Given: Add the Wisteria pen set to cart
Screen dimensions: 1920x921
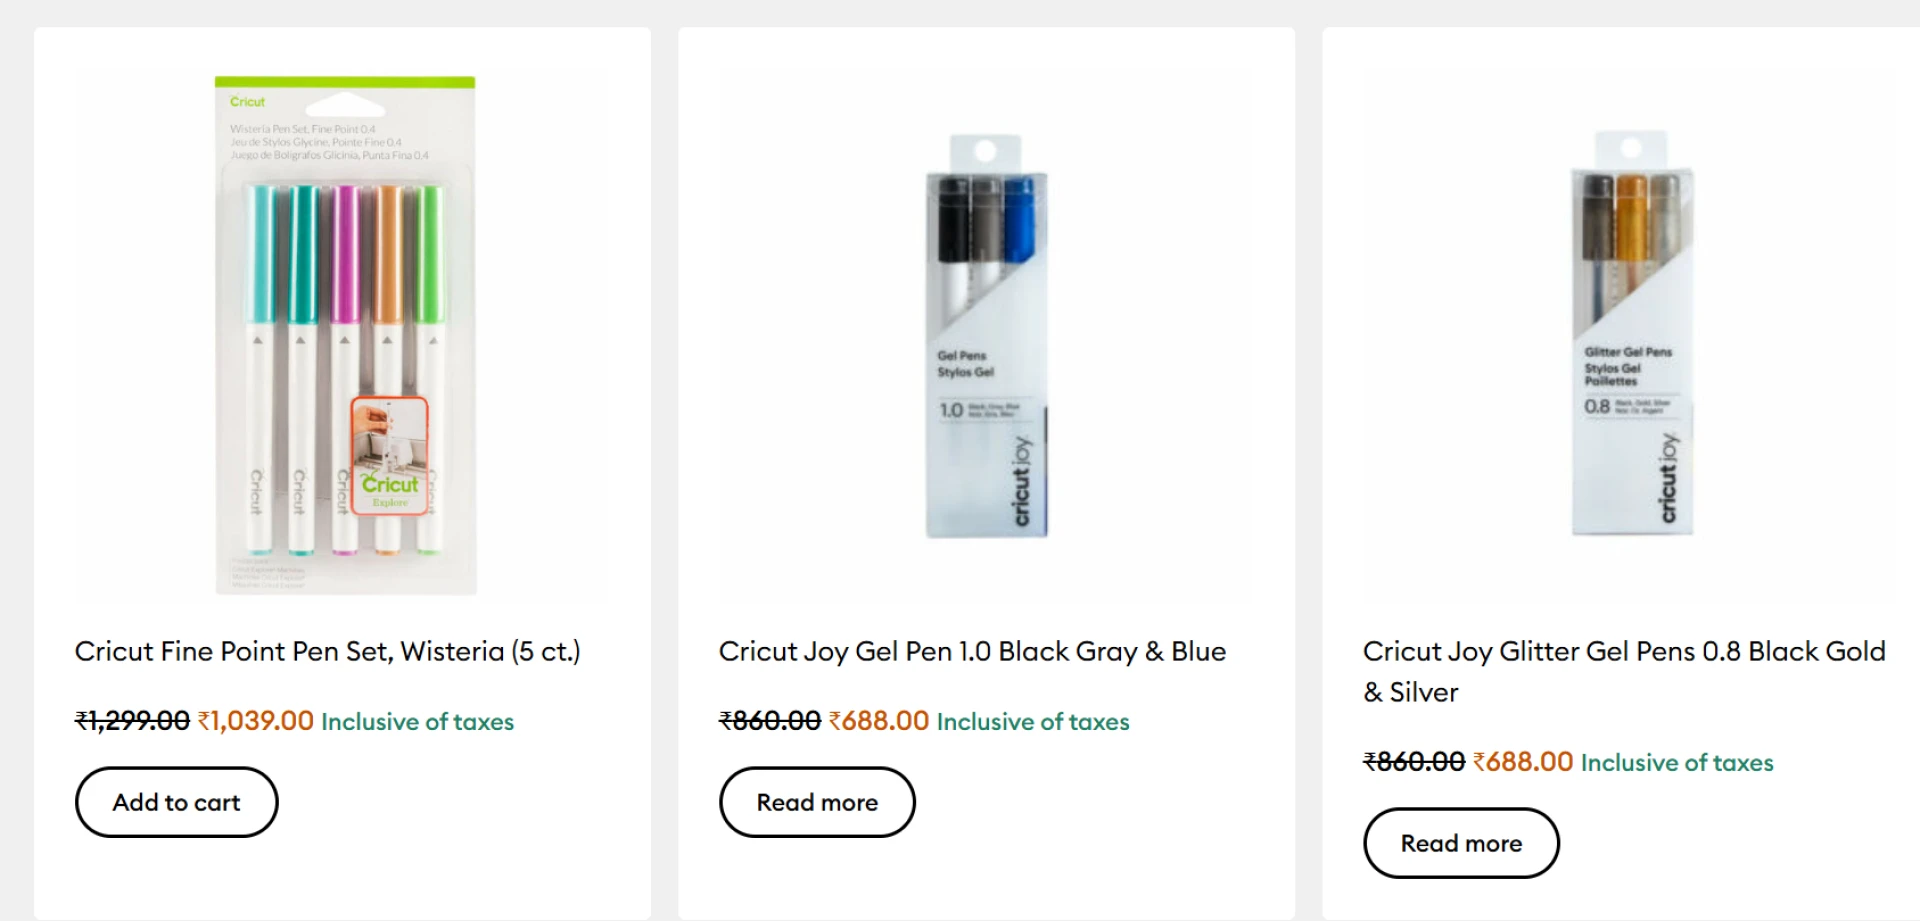Looking at the screenshot, I should click(176, 802).
